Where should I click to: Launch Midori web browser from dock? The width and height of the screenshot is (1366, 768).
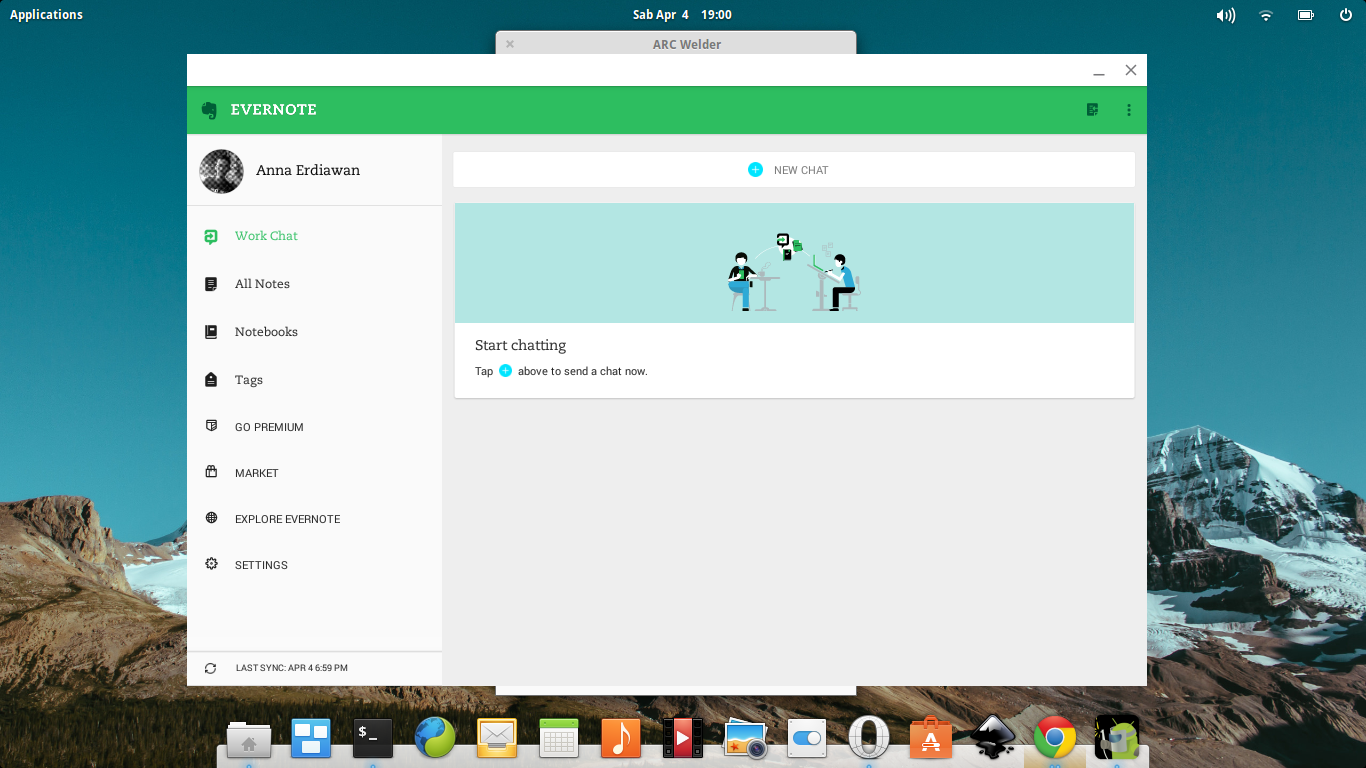pyautogui.click(x=435, y=738)
